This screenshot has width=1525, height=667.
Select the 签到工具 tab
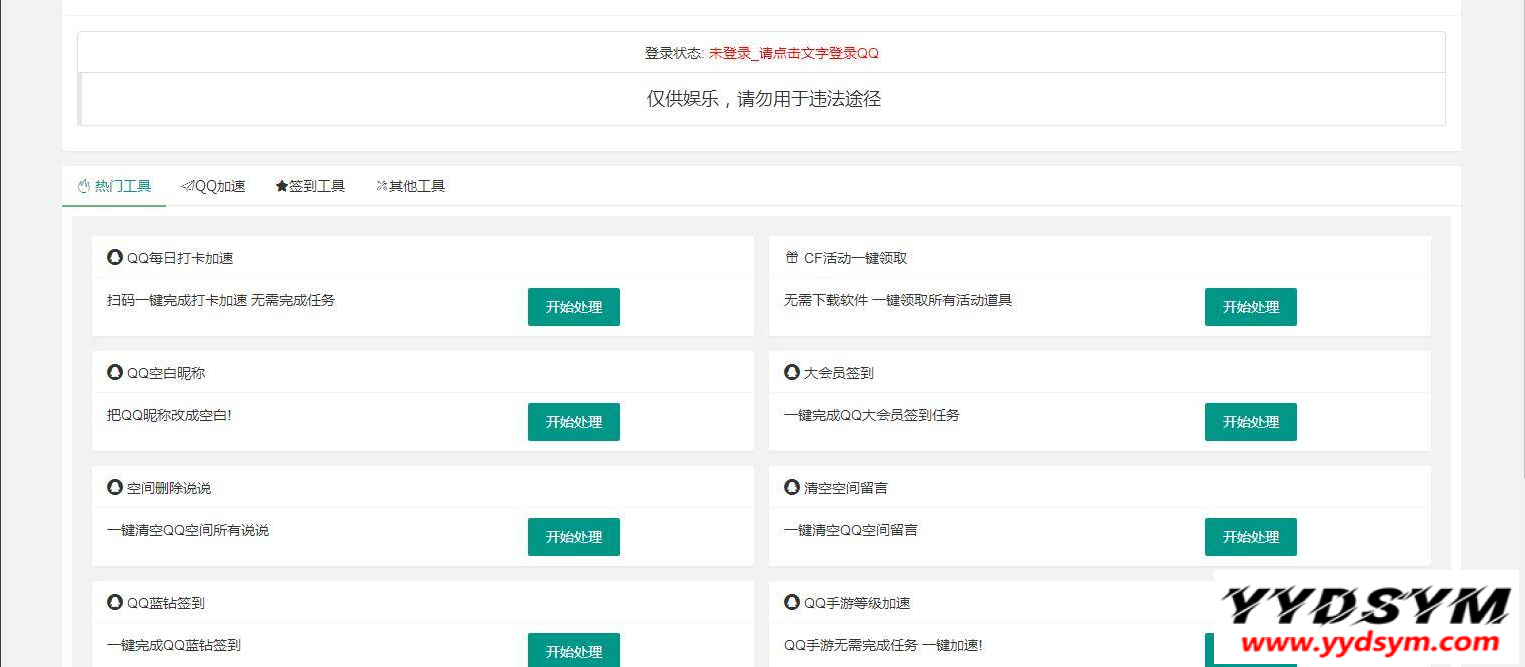coord(310,186)
